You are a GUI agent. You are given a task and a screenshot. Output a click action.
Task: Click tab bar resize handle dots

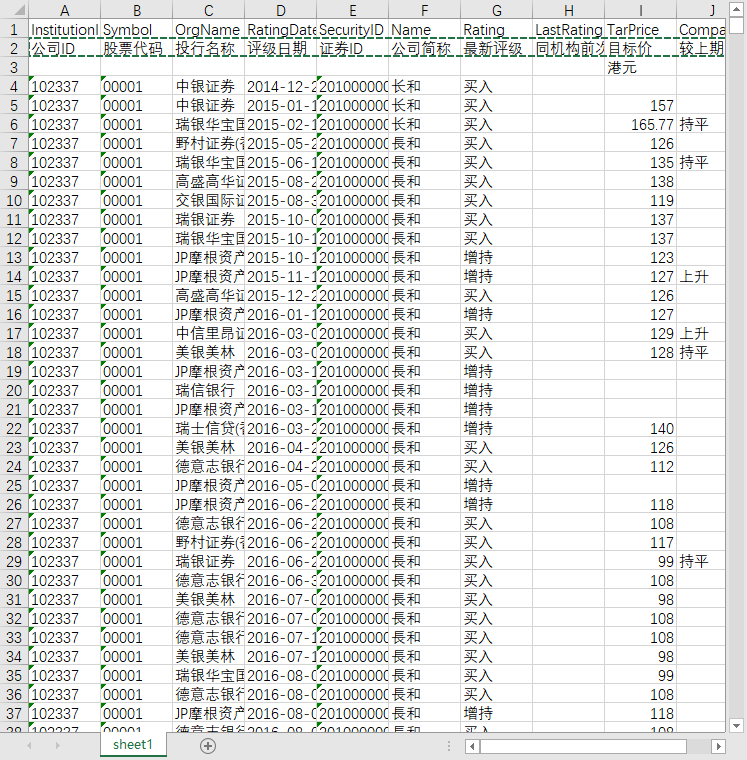coord(449,746)
